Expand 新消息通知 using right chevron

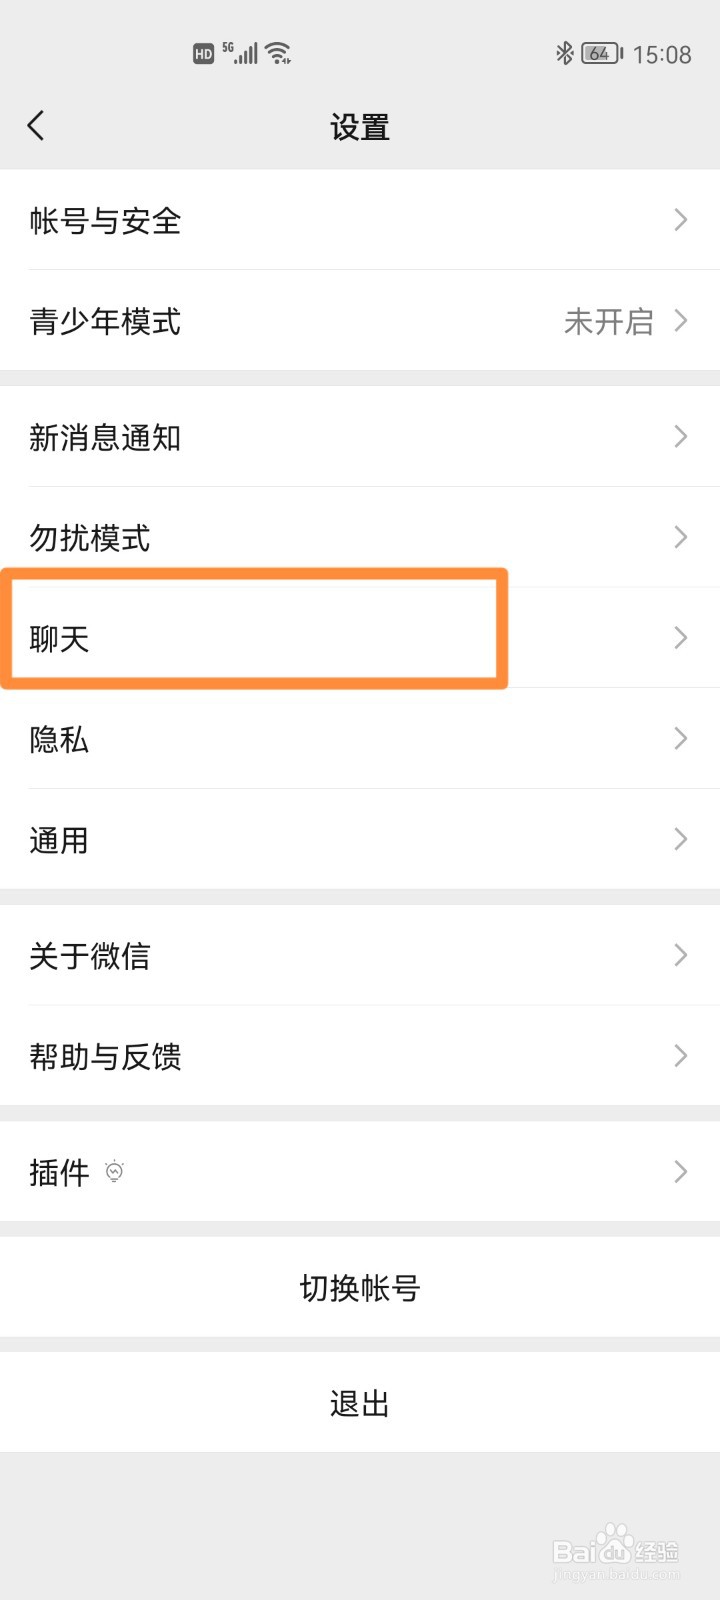681,436
